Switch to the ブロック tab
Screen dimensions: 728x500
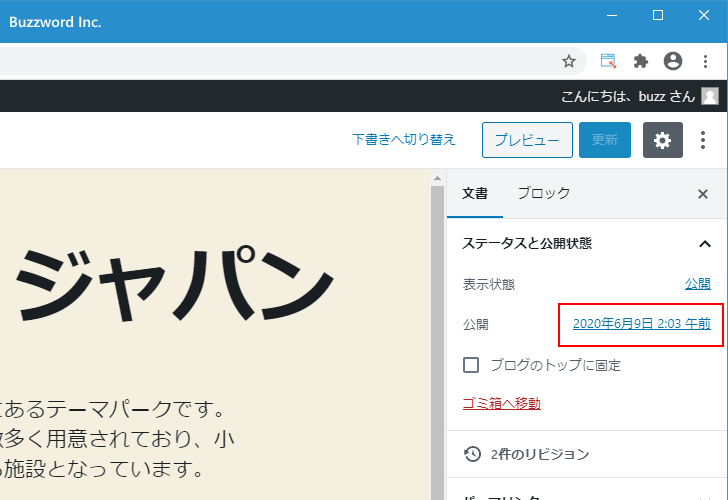pos(544,194)
